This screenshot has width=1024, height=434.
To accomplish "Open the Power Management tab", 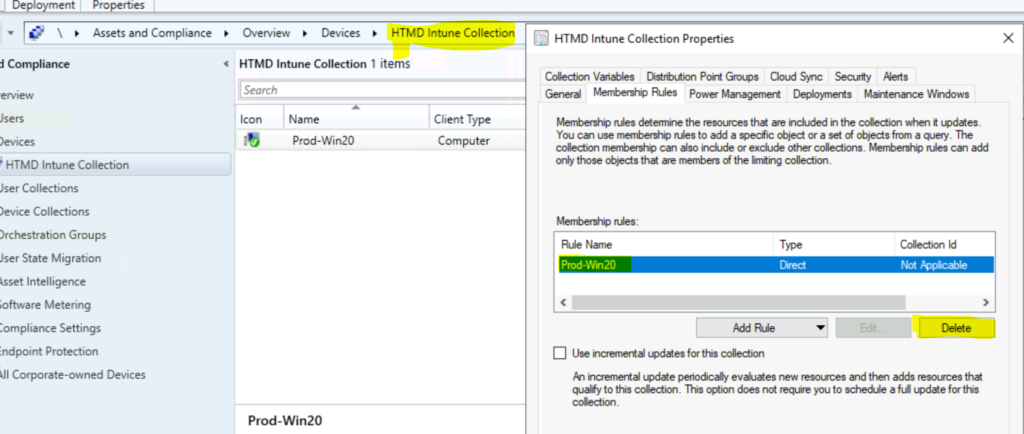I will pos(735,94).
